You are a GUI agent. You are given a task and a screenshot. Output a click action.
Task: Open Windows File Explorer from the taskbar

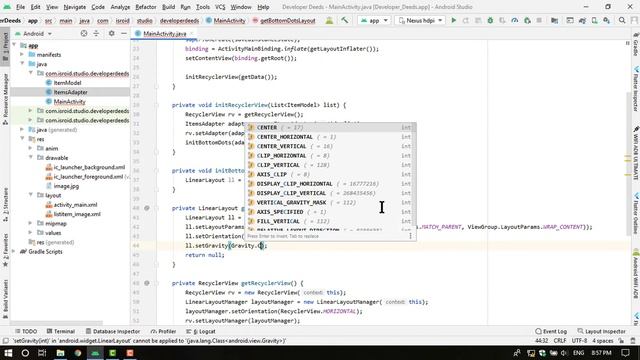(x=60, y=353)
